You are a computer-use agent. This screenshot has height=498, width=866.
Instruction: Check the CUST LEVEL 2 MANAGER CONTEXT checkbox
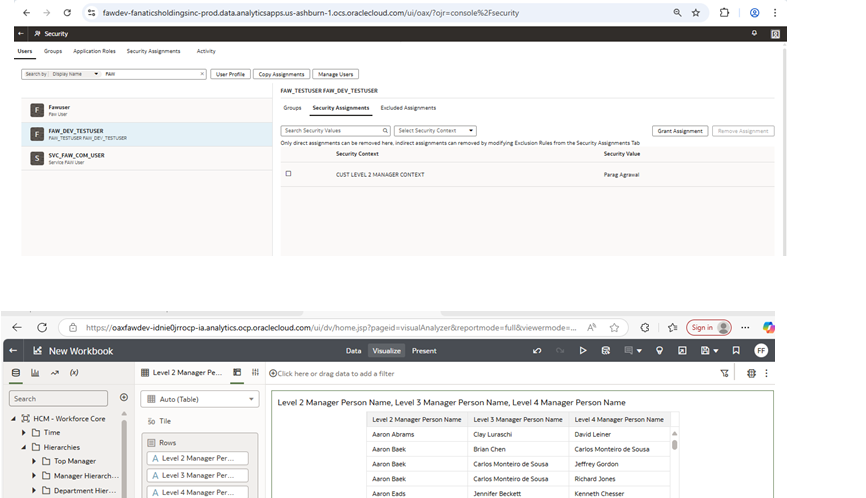click(x=288, y=173)
